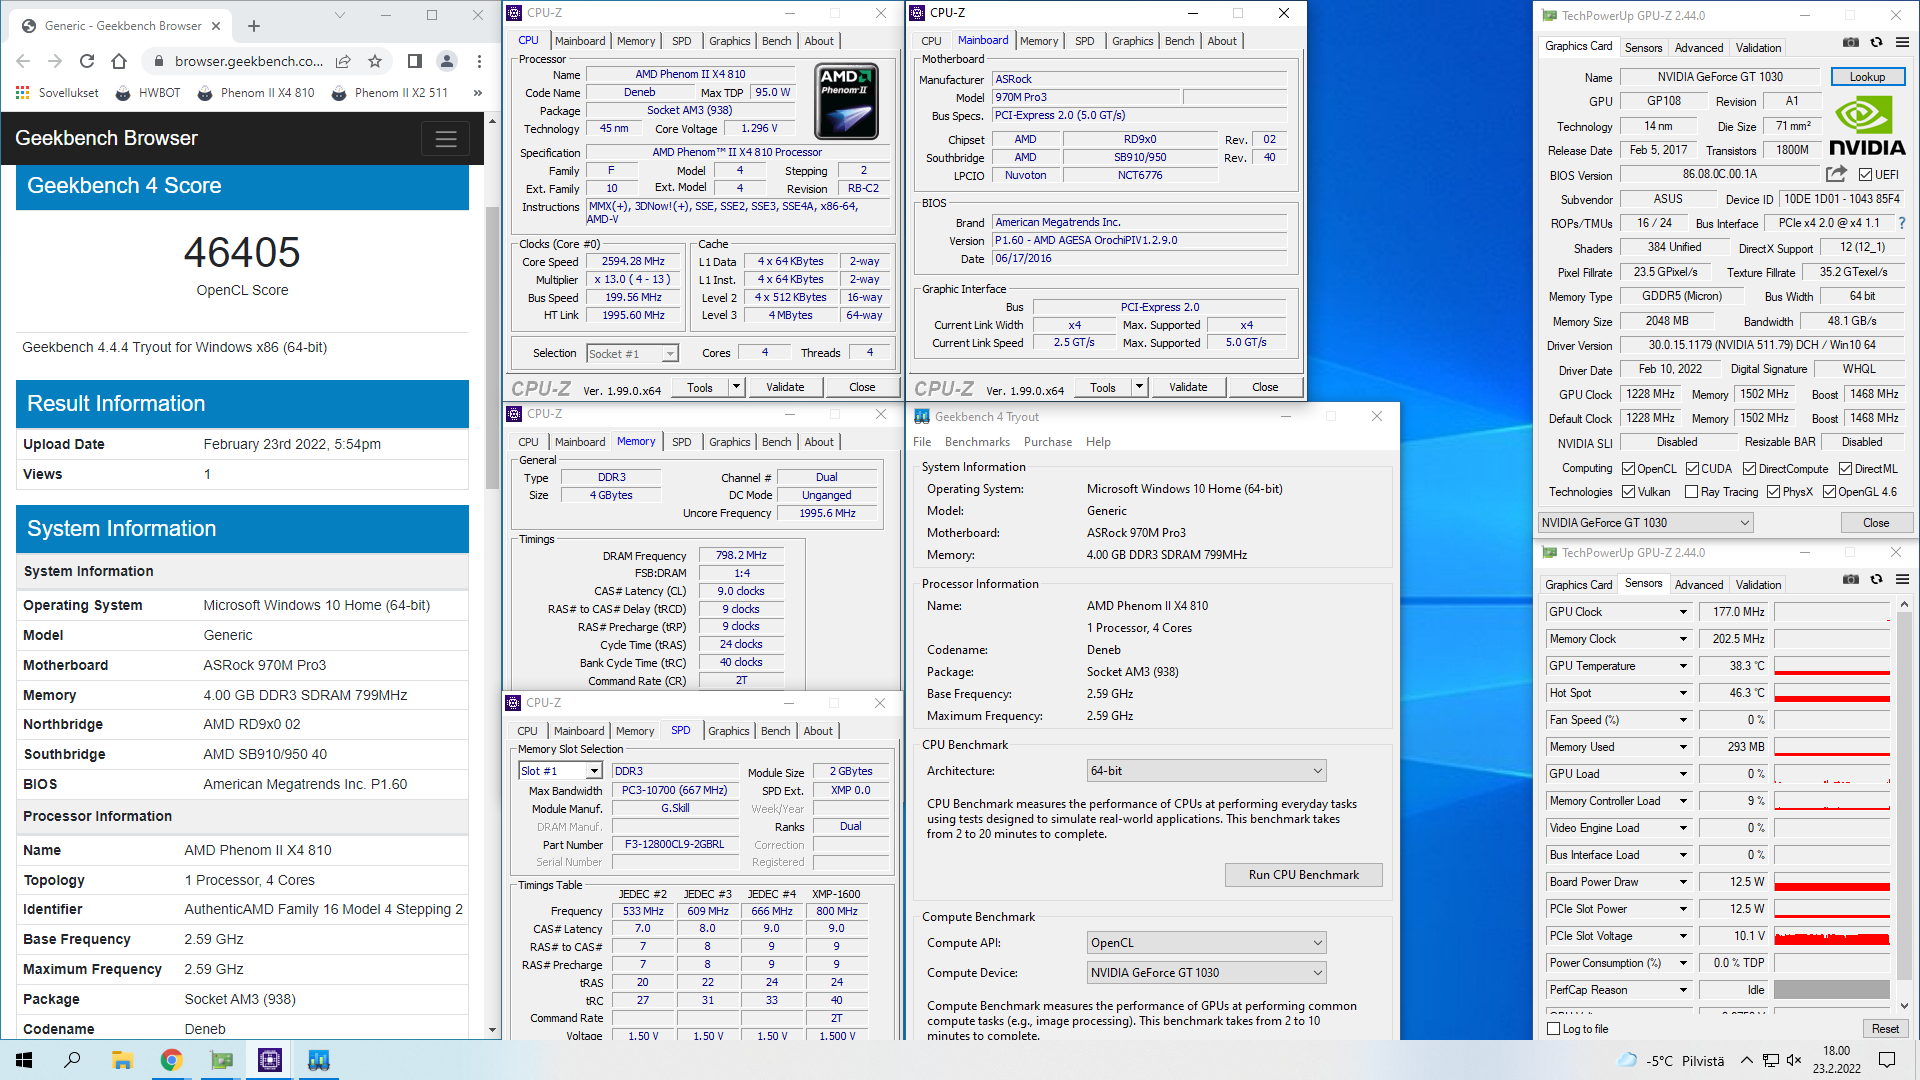1920x1080 pixels.
Task: Click the Chrome address bar
Action: [x=248, y=61]
